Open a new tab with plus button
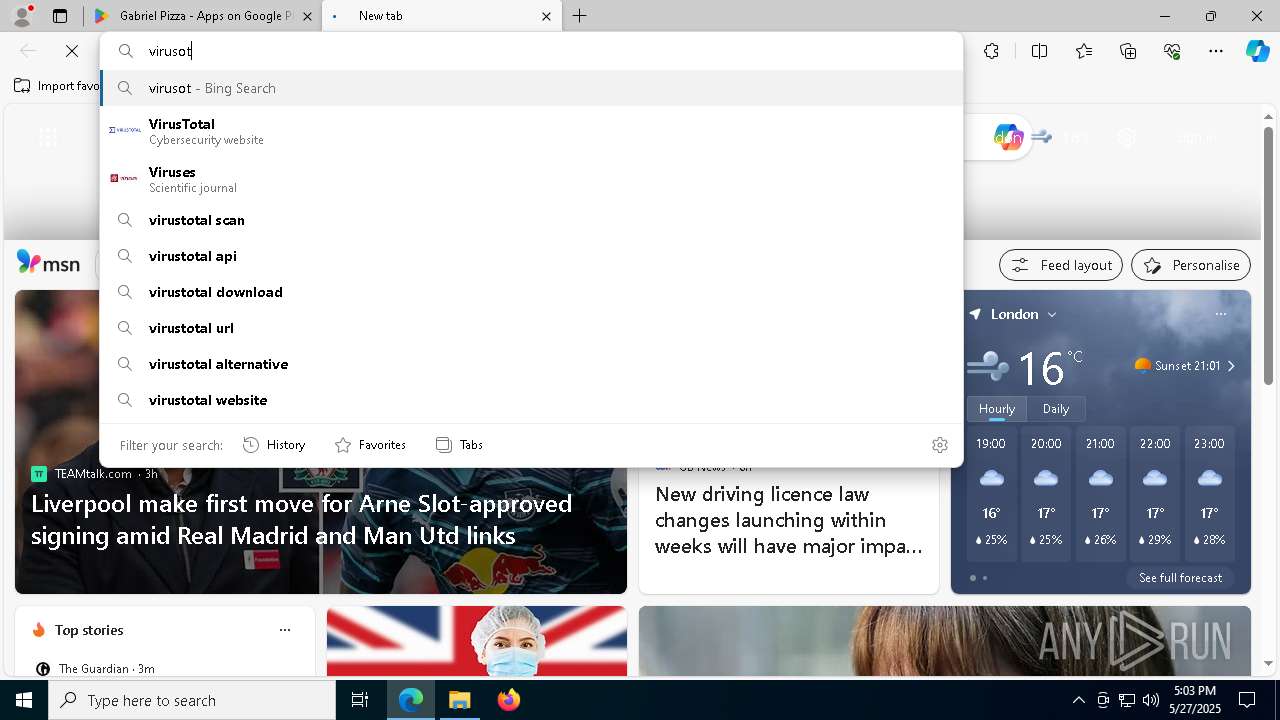The width and height of the screenshot is (1280, 720). (x=580, y=16)
